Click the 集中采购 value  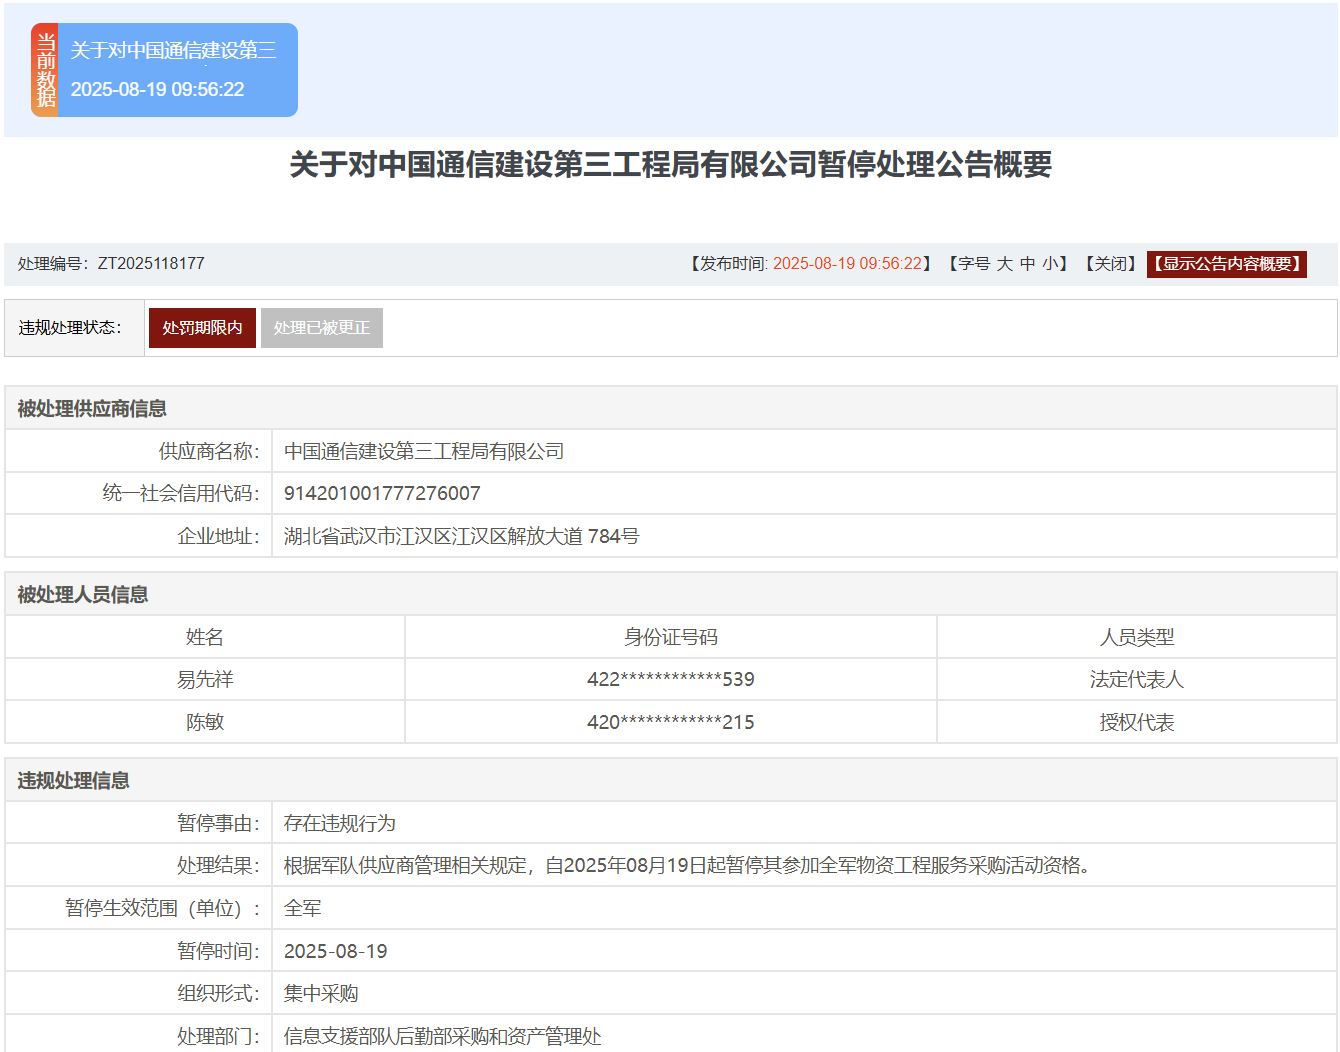(321, 994)
